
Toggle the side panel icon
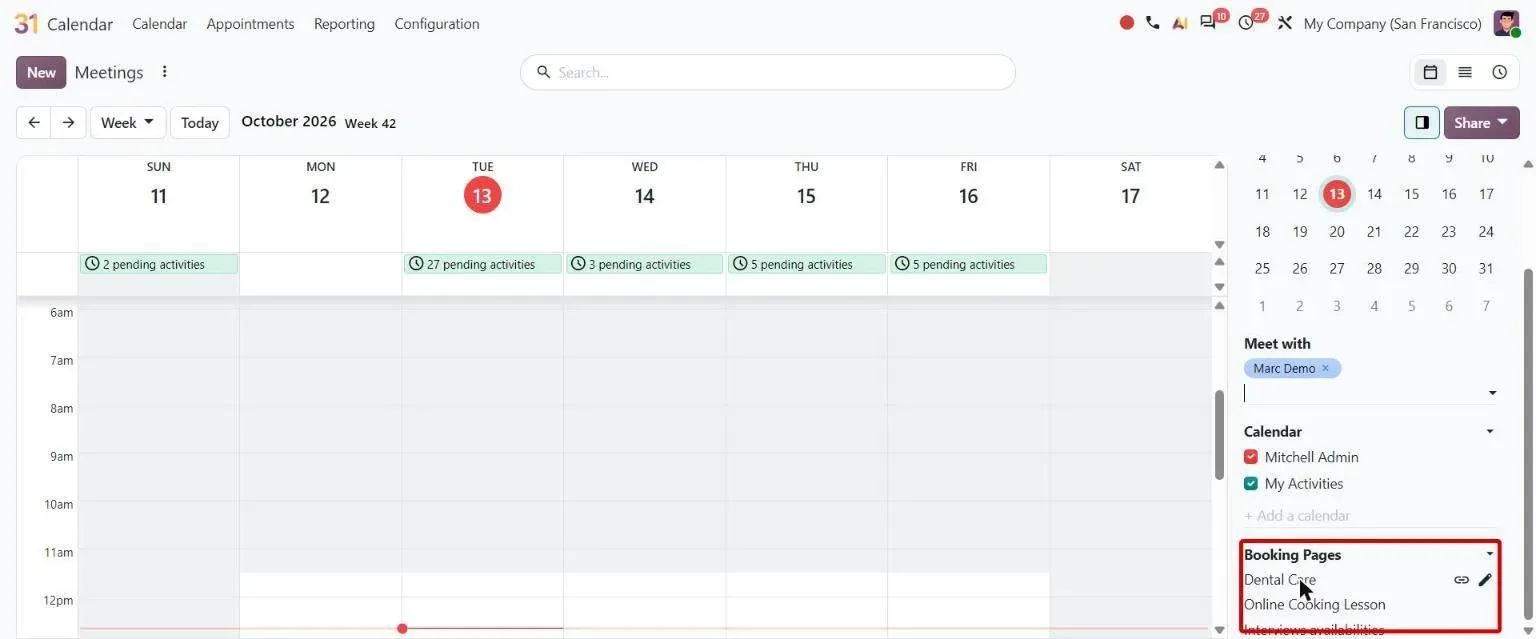(x=1422, y=122)
